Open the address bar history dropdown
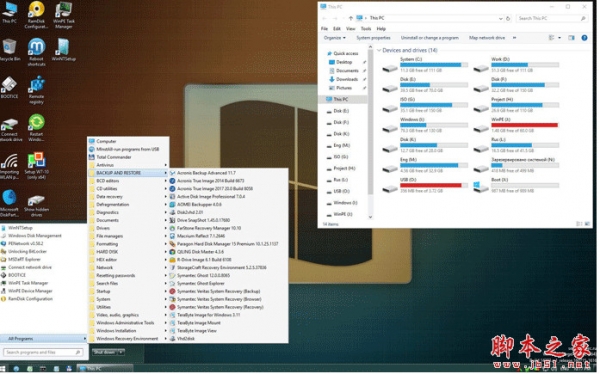 tap(501, 18)
